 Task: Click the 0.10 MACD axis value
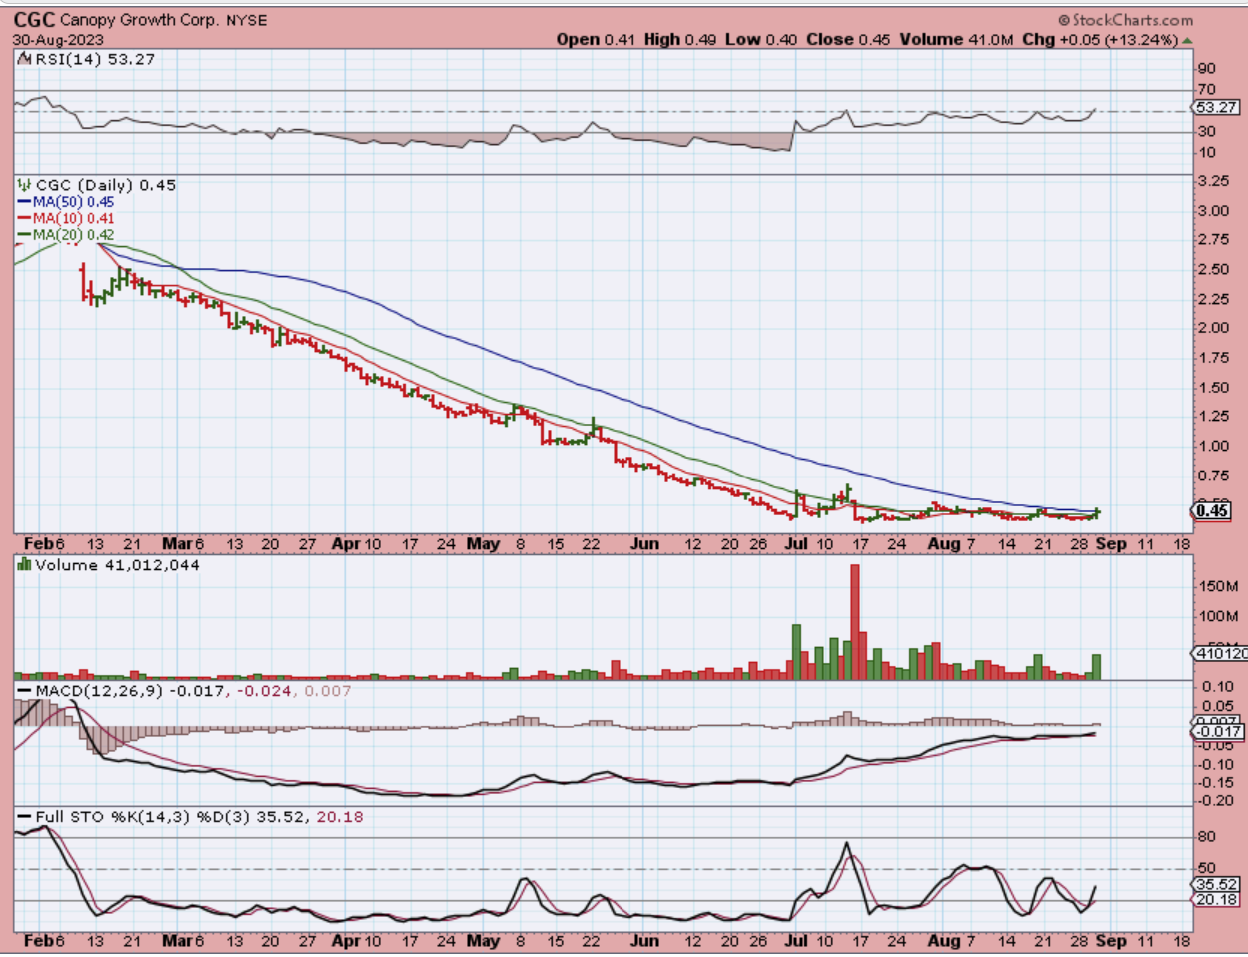tap(1217, 687)
